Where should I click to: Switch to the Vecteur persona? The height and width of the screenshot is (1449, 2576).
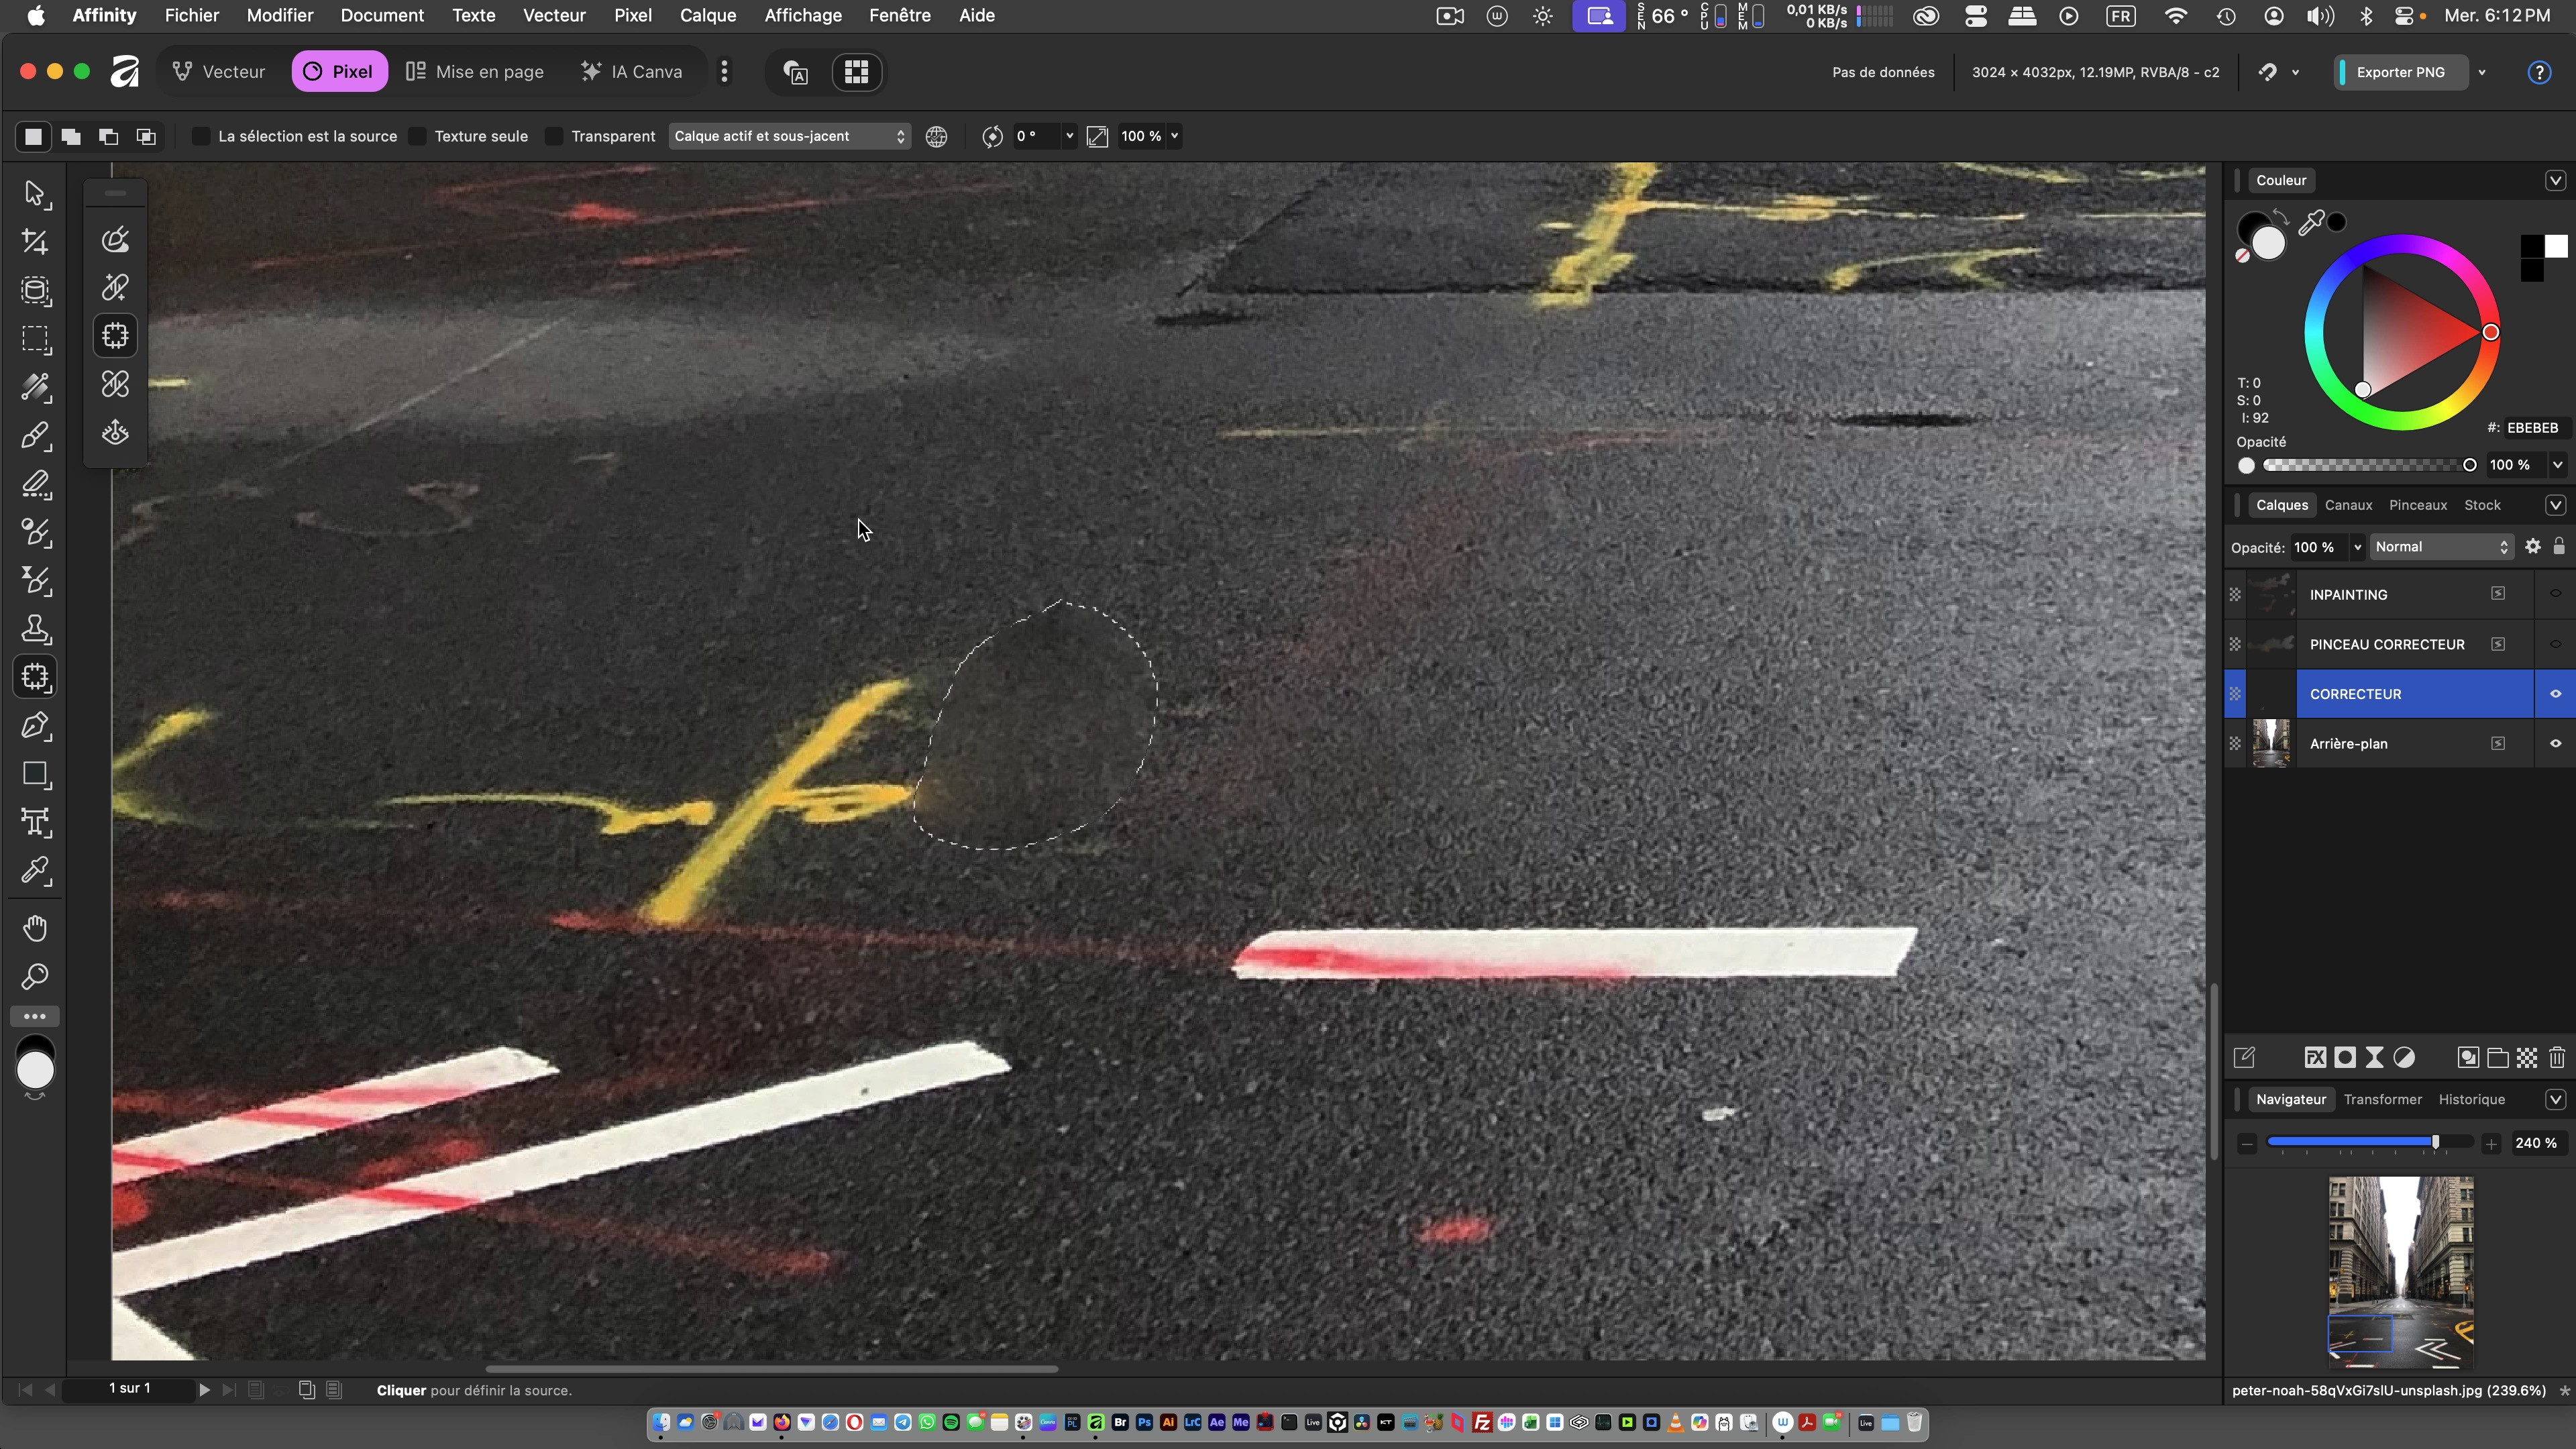coord(220,72)
